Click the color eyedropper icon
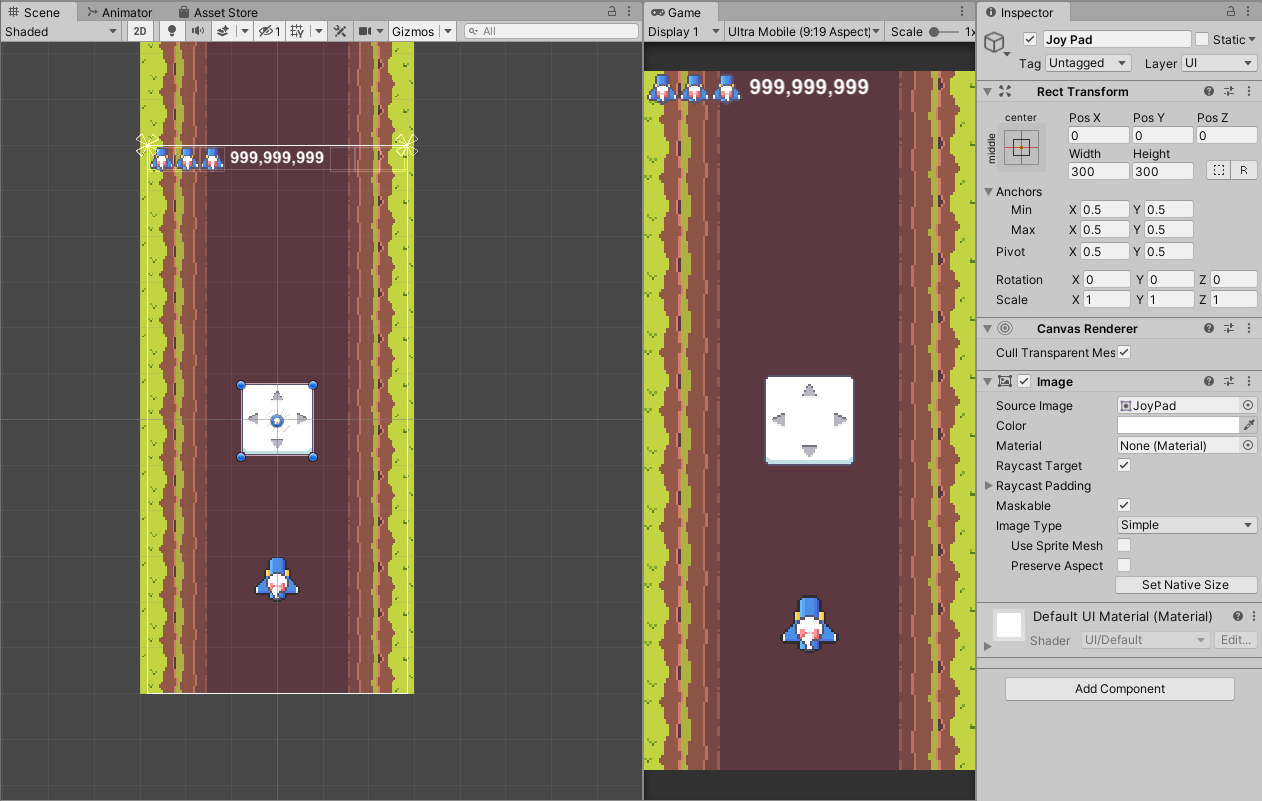 pos(1248,425)
